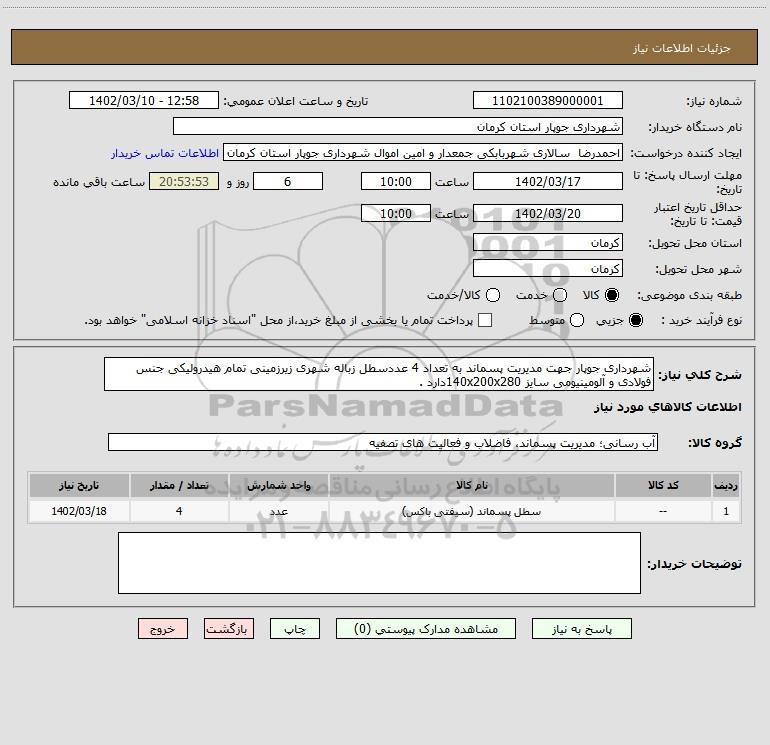Click the request creator field احمدرضا سالاری
The image size is (770, 745).
(423, 153)
